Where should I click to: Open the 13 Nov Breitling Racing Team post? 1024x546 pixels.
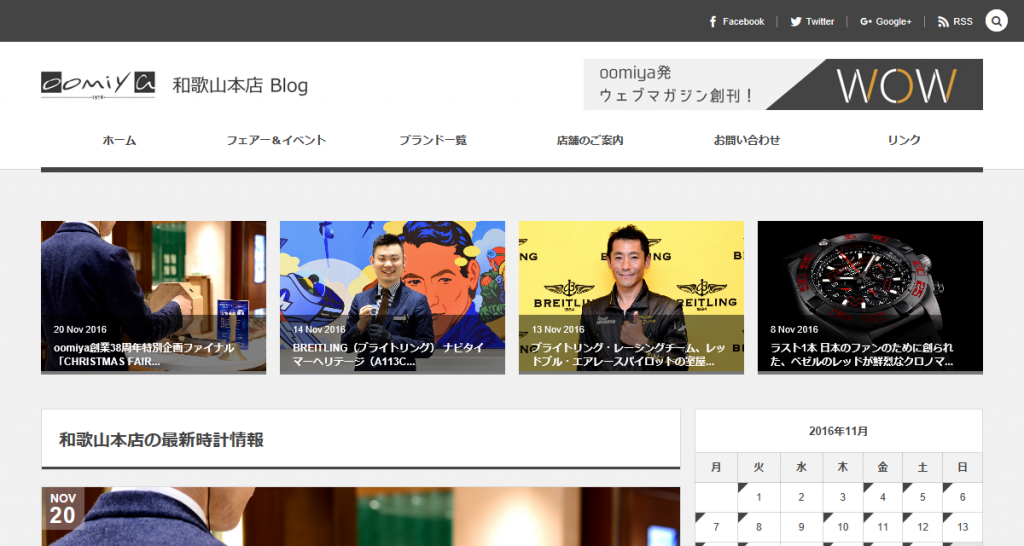tap(631, 297)
